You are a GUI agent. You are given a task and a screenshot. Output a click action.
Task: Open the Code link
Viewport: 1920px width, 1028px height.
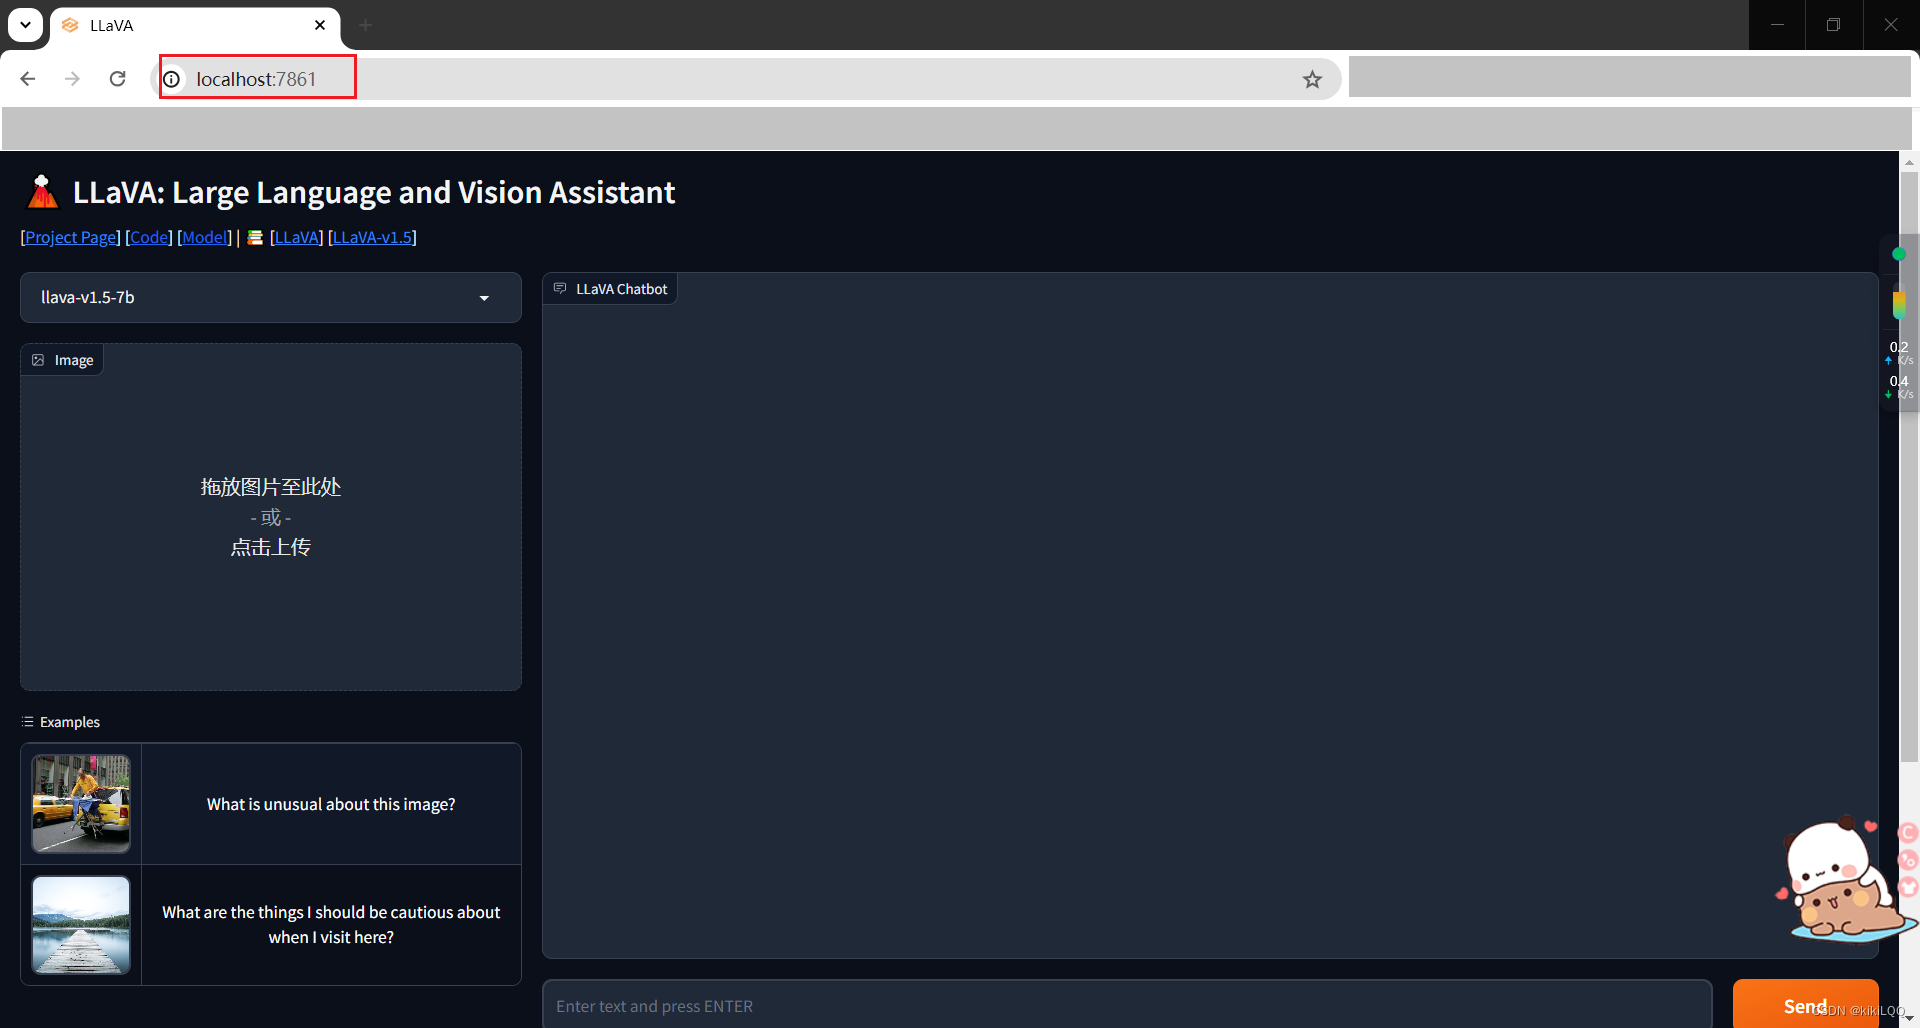pyautogui.click(x=148, y=237)
